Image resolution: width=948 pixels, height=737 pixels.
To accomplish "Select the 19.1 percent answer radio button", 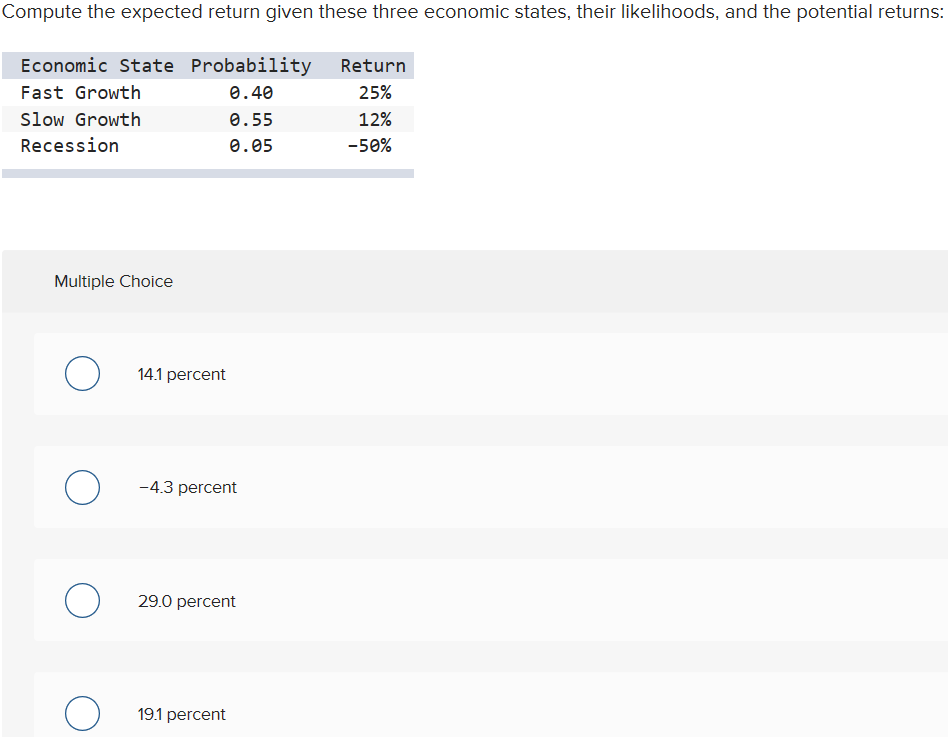I will click(x=82, y=713).
